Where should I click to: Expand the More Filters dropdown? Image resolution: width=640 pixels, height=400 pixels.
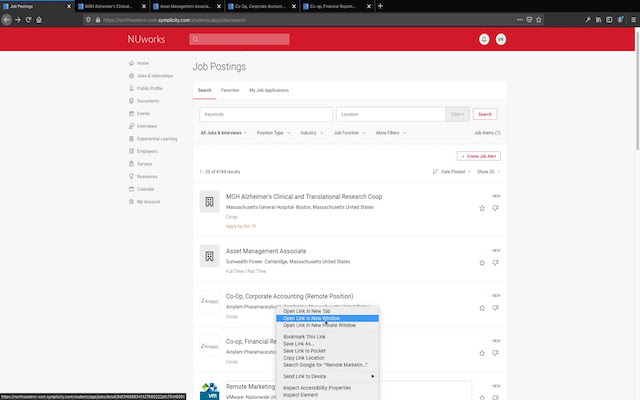391,133
